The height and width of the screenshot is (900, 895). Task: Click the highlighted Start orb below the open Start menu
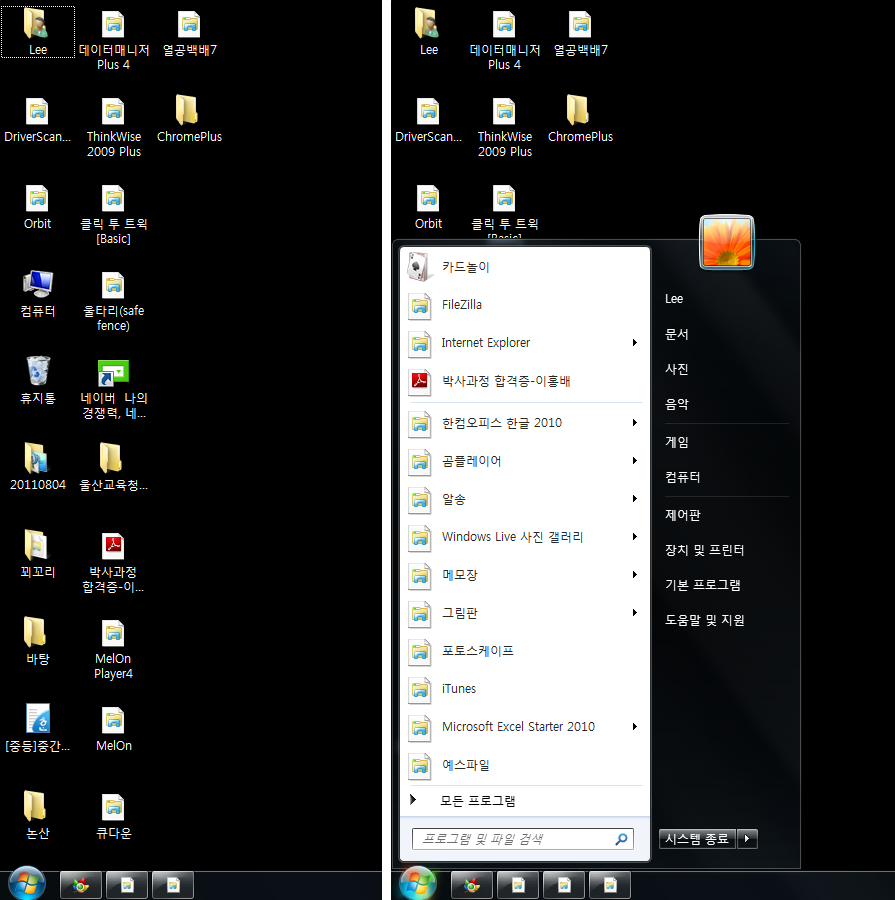tap(417, 883)
